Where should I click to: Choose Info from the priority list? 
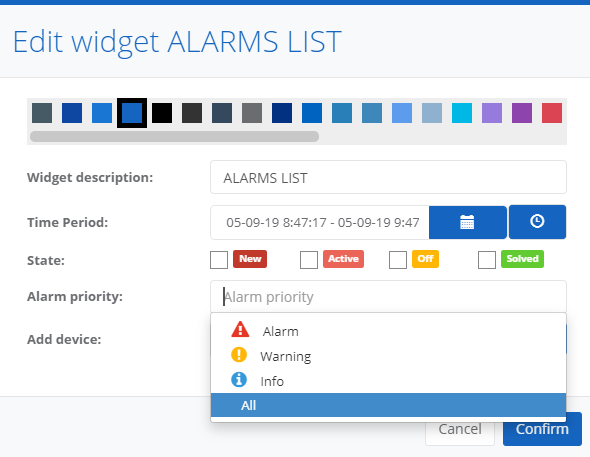tap(388, 381)
